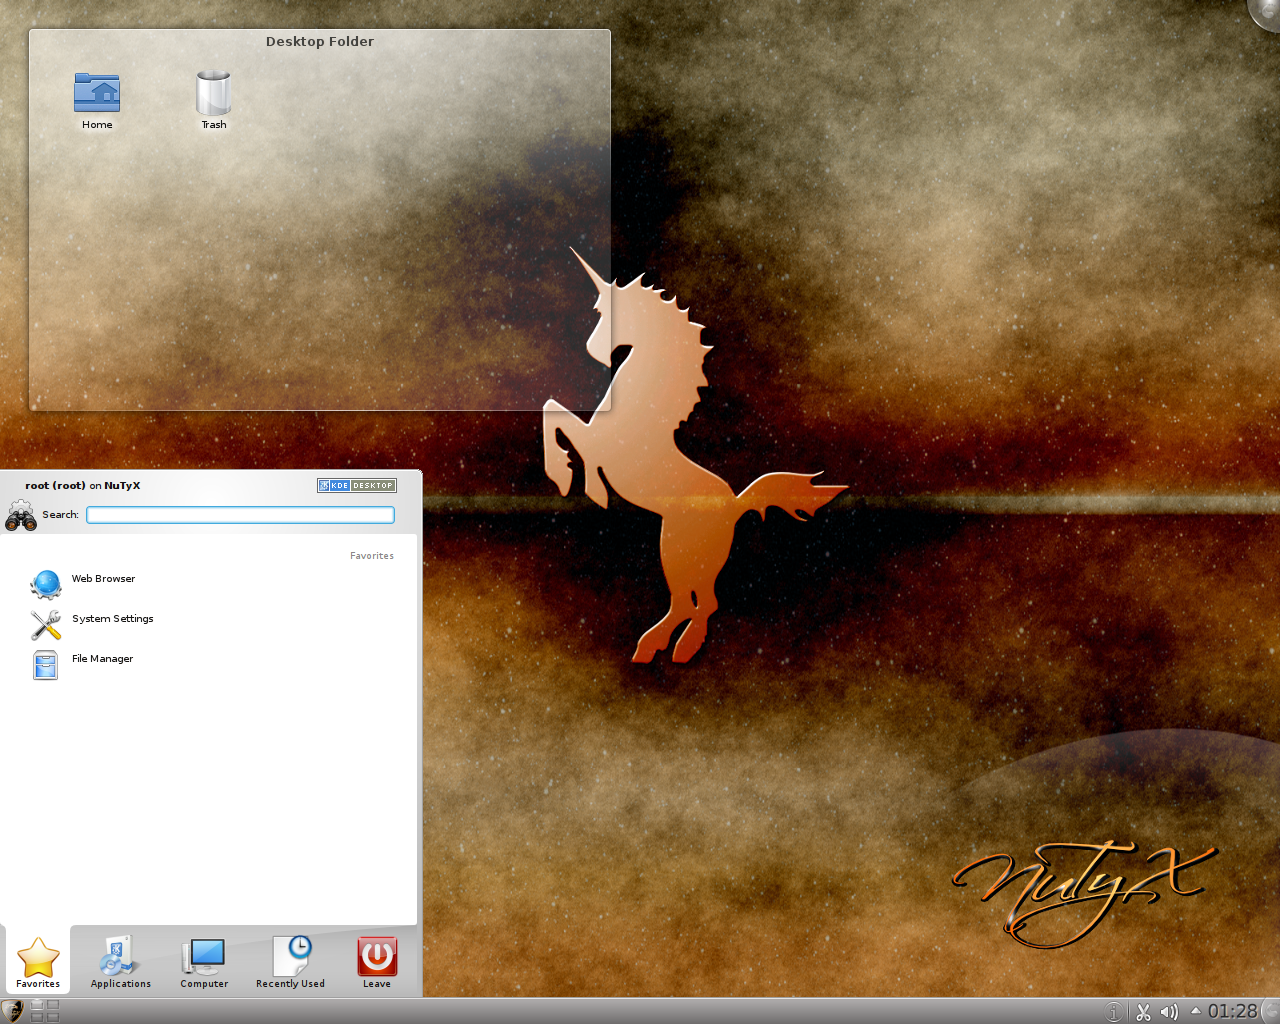Viewport: 1280px width, 1024px height.
Task: Click the "root (root) on NuTyX" user label
Action: (83, 486)
